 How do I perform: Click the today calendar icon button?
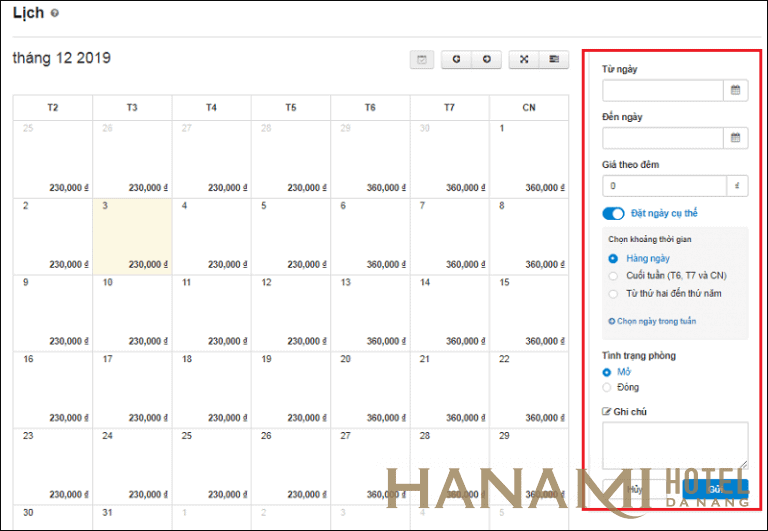(422, 60)
